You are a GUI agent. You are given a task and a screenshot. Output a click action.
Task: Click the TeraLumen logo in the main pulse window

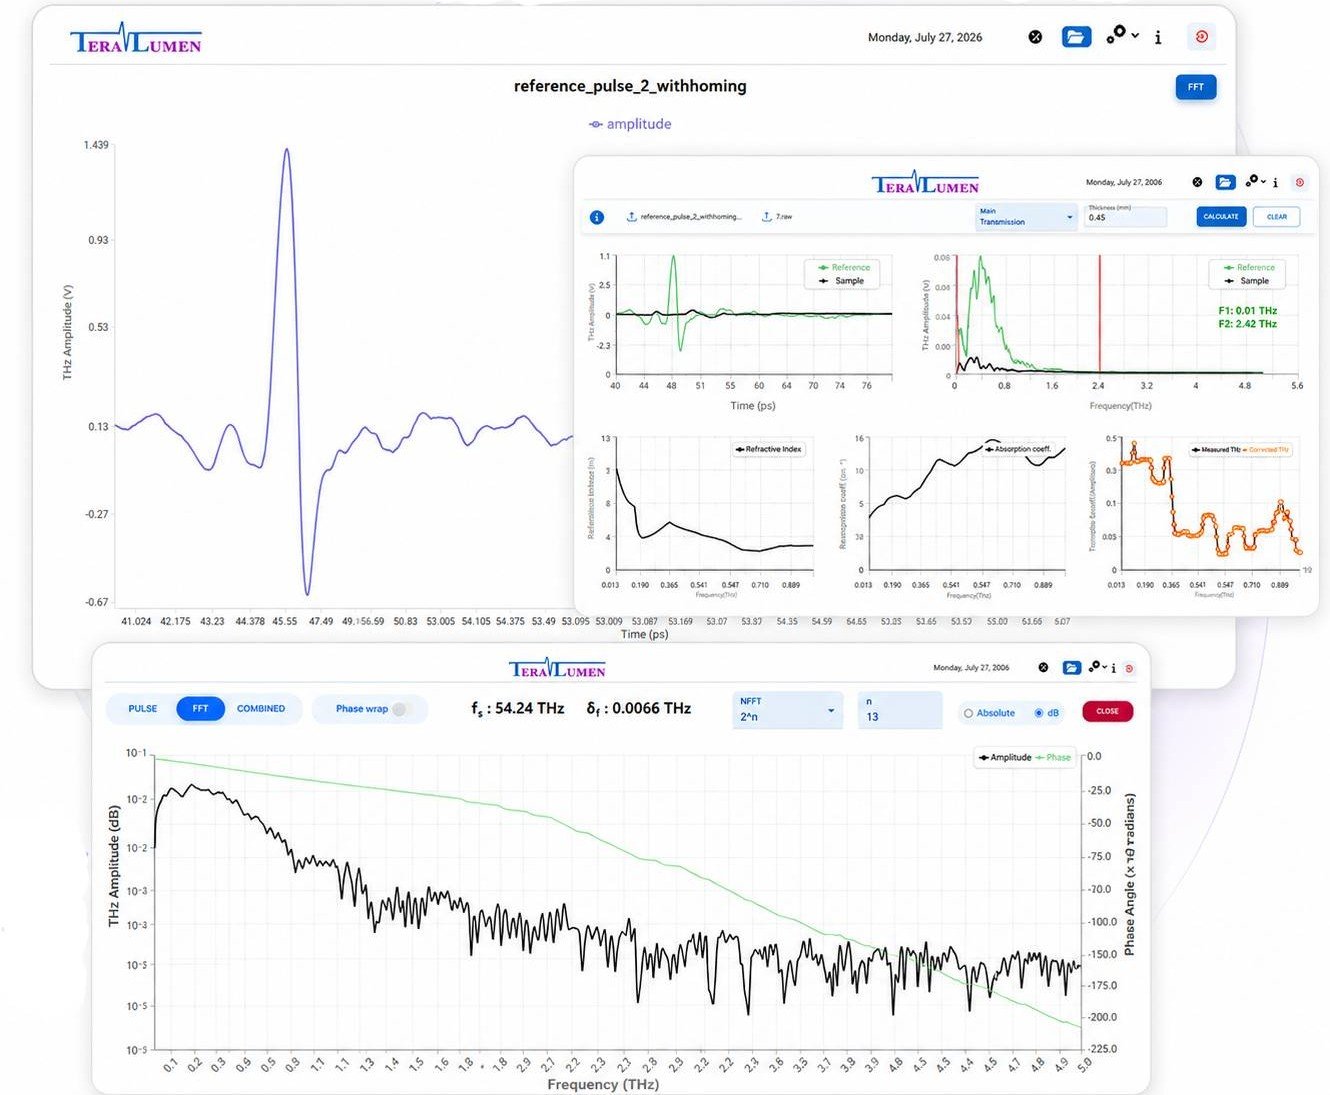[136, 39]
